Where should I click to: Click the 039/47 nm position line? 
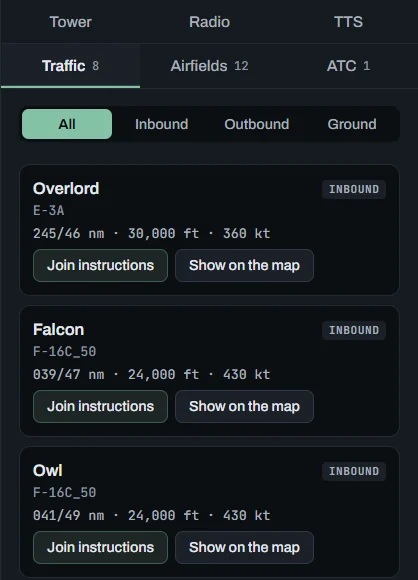152,374
